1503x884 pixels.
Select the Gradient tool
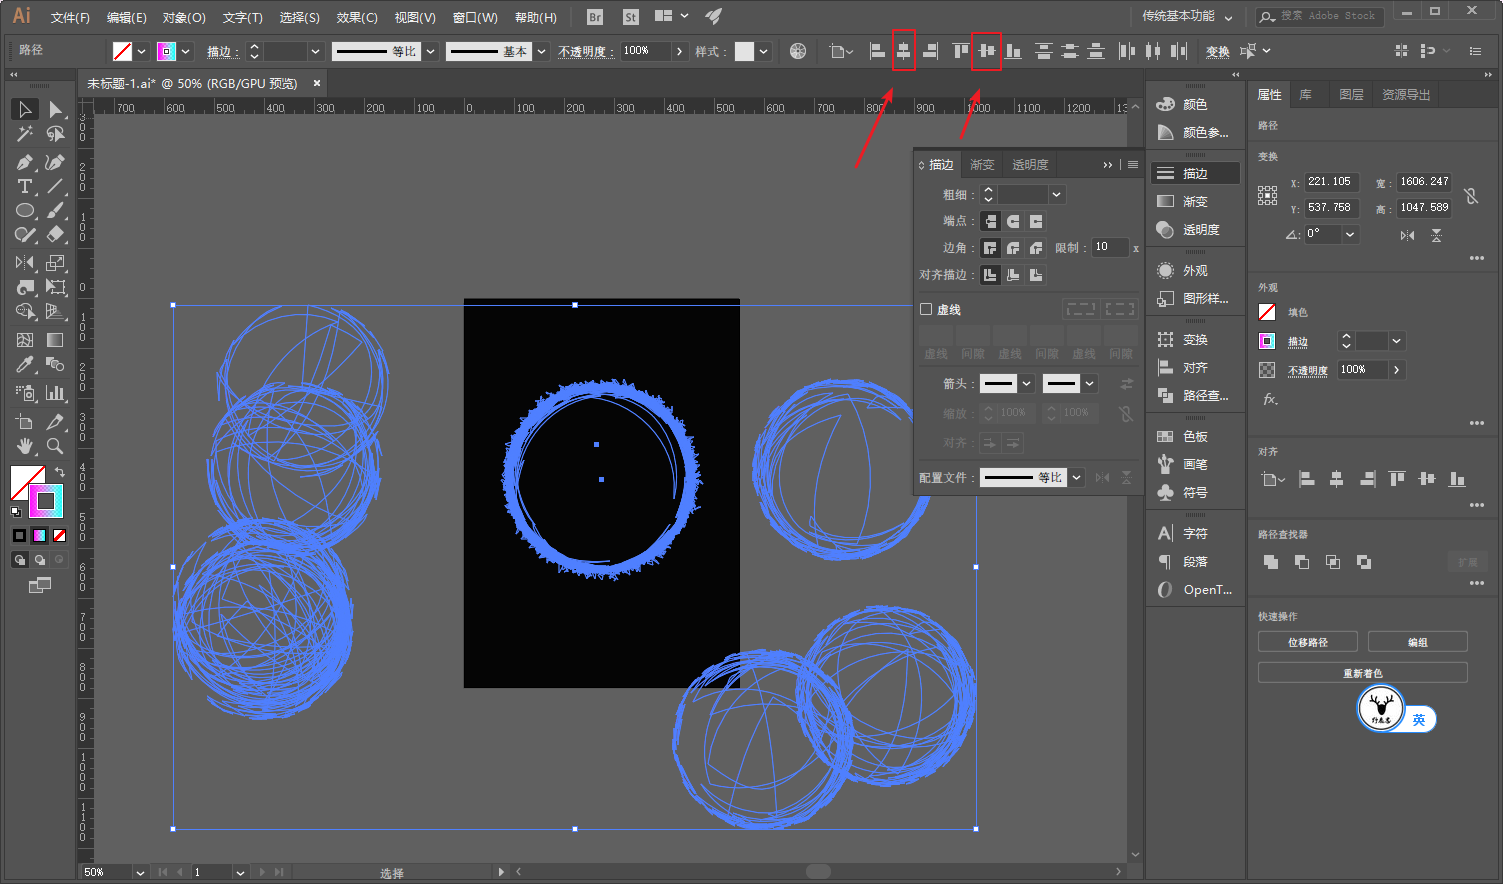[x=55, y=340]
